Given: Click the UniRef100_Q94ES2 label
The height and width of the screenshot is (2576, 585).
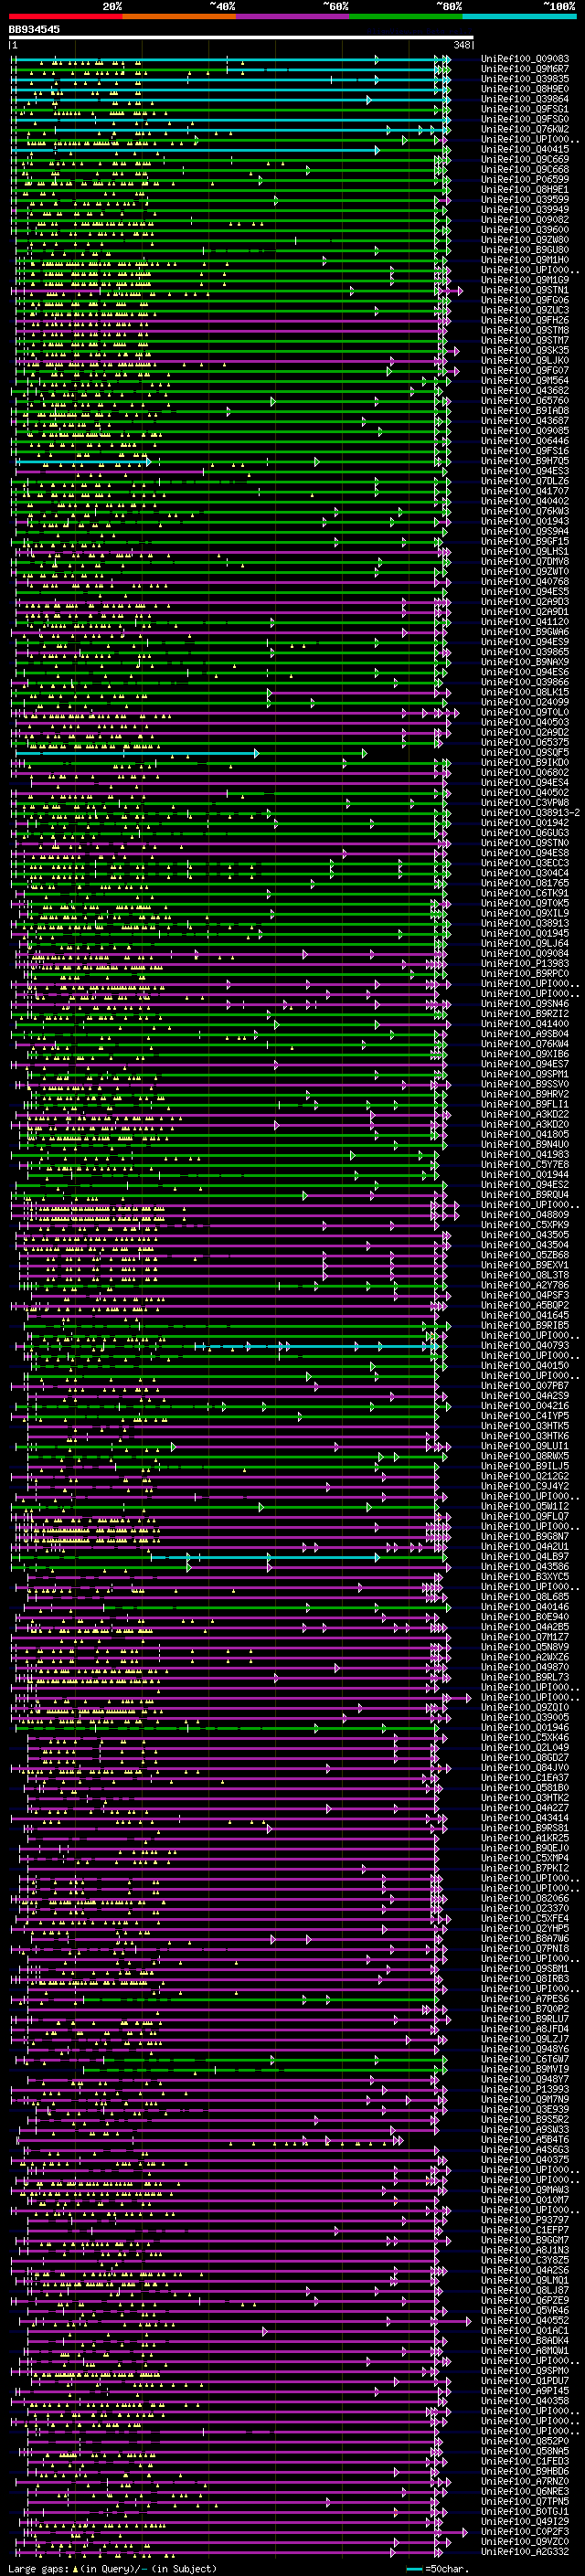Looking at the screenshot, I should [525, 1184].
